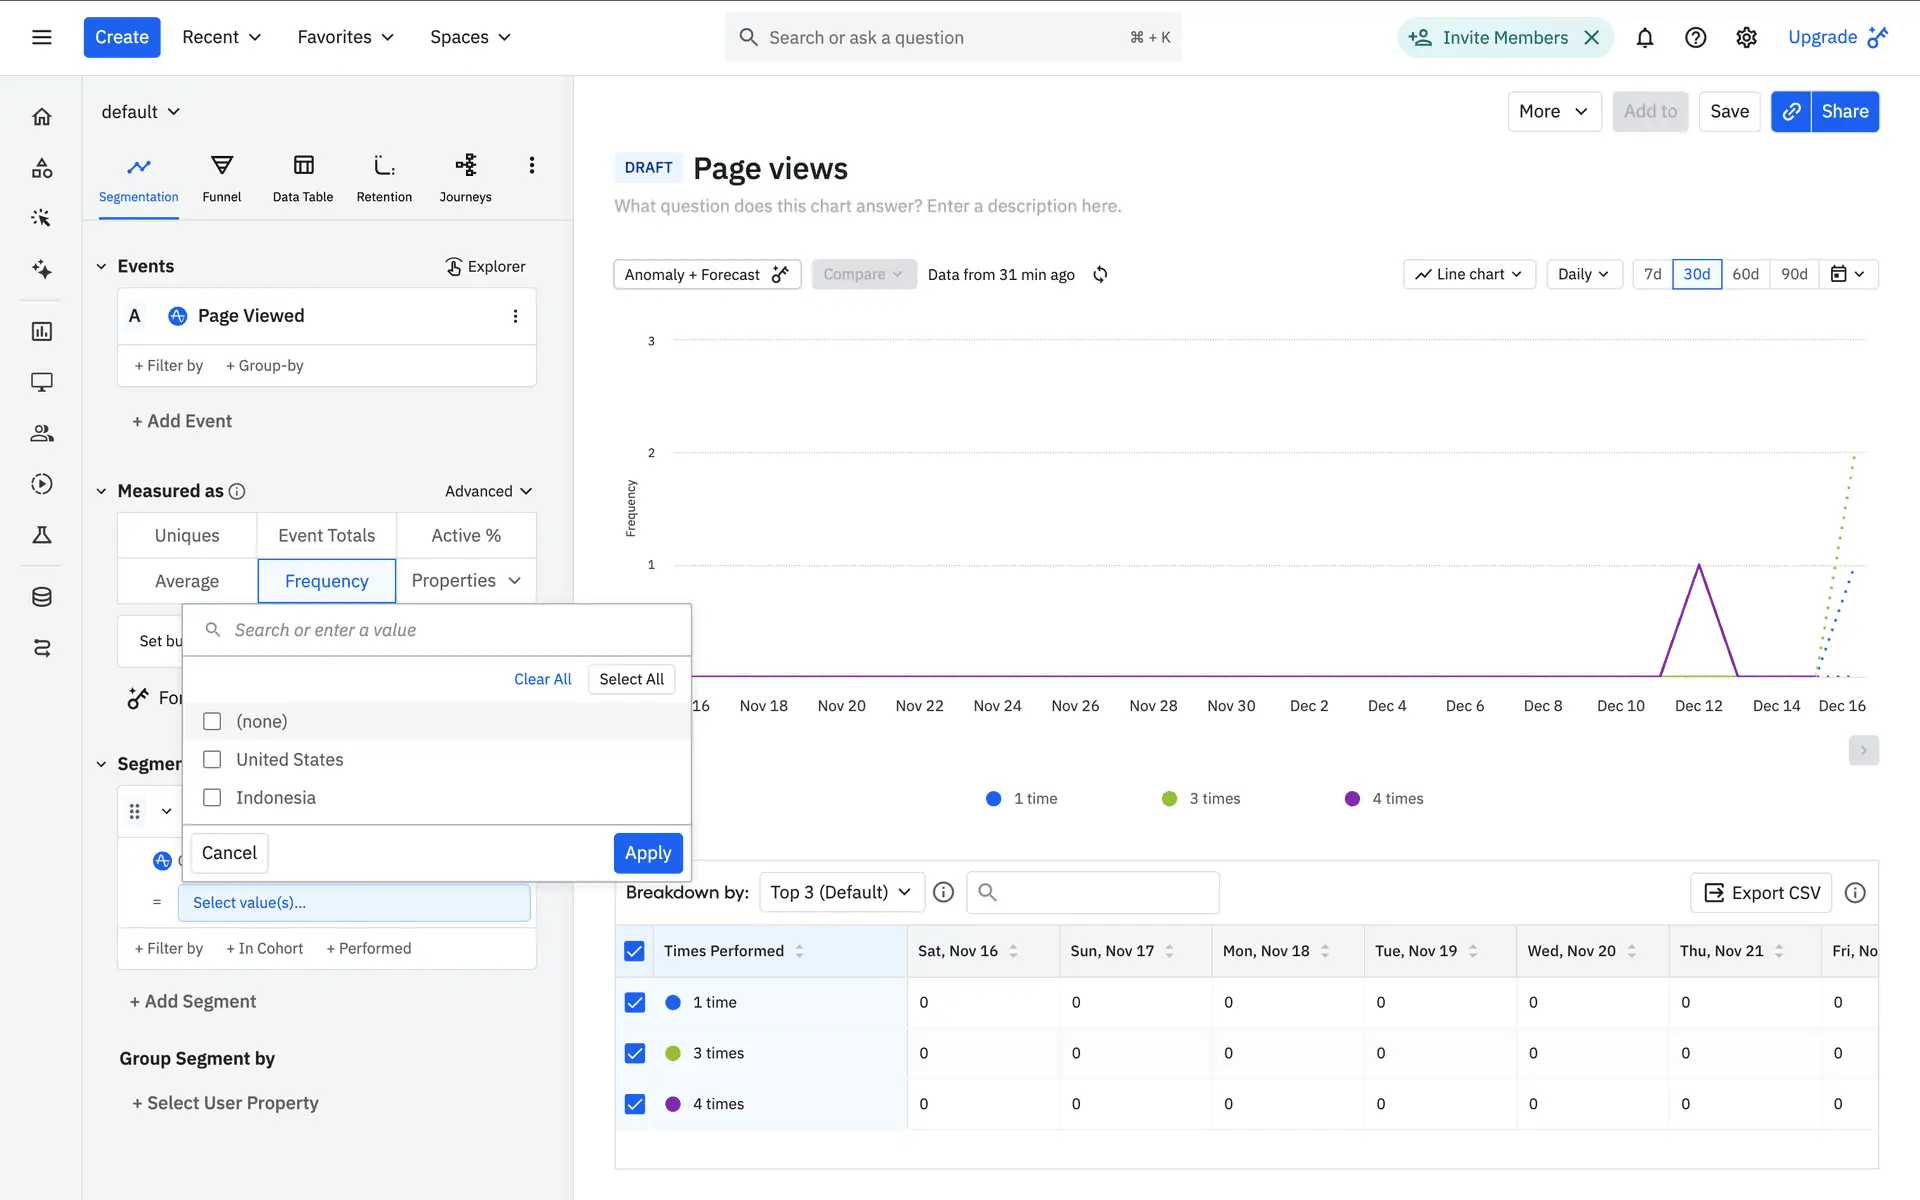Click the Page Viewed event options icon
The image size is (1920, 1200).
click(x=515, y=316)
